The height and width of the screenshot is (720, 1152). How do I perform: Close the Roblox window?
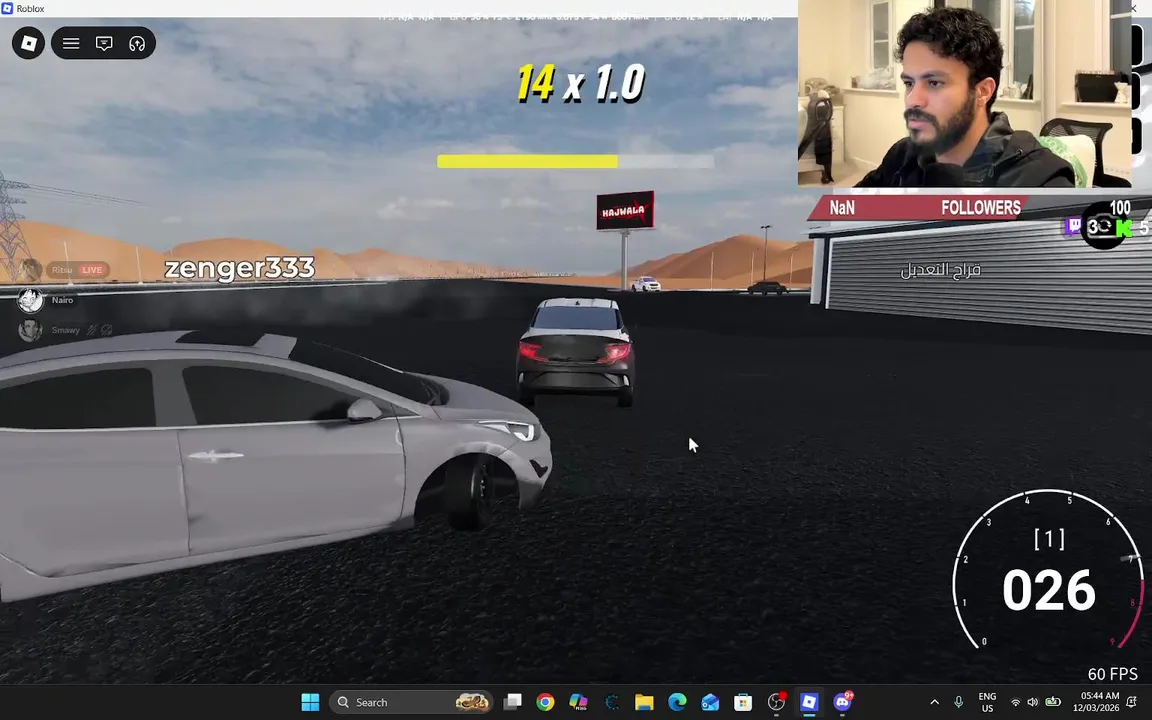point(1134,8)
